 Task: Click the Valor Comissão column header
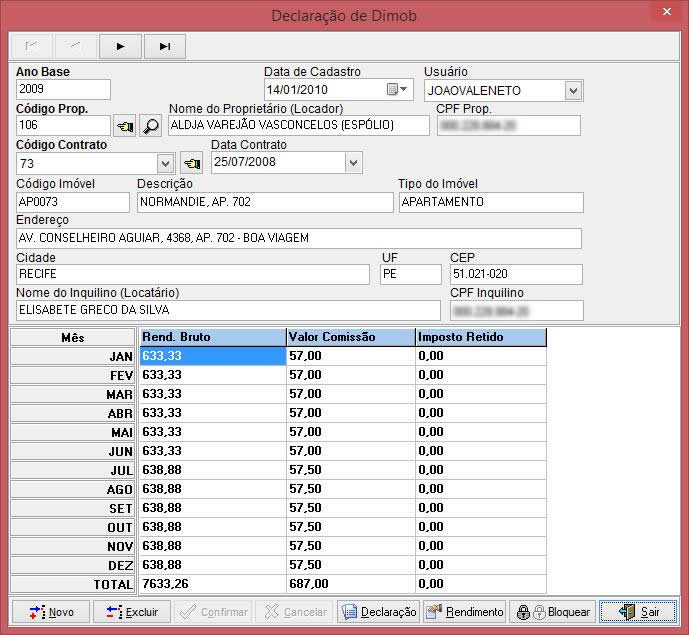[350, 337]
